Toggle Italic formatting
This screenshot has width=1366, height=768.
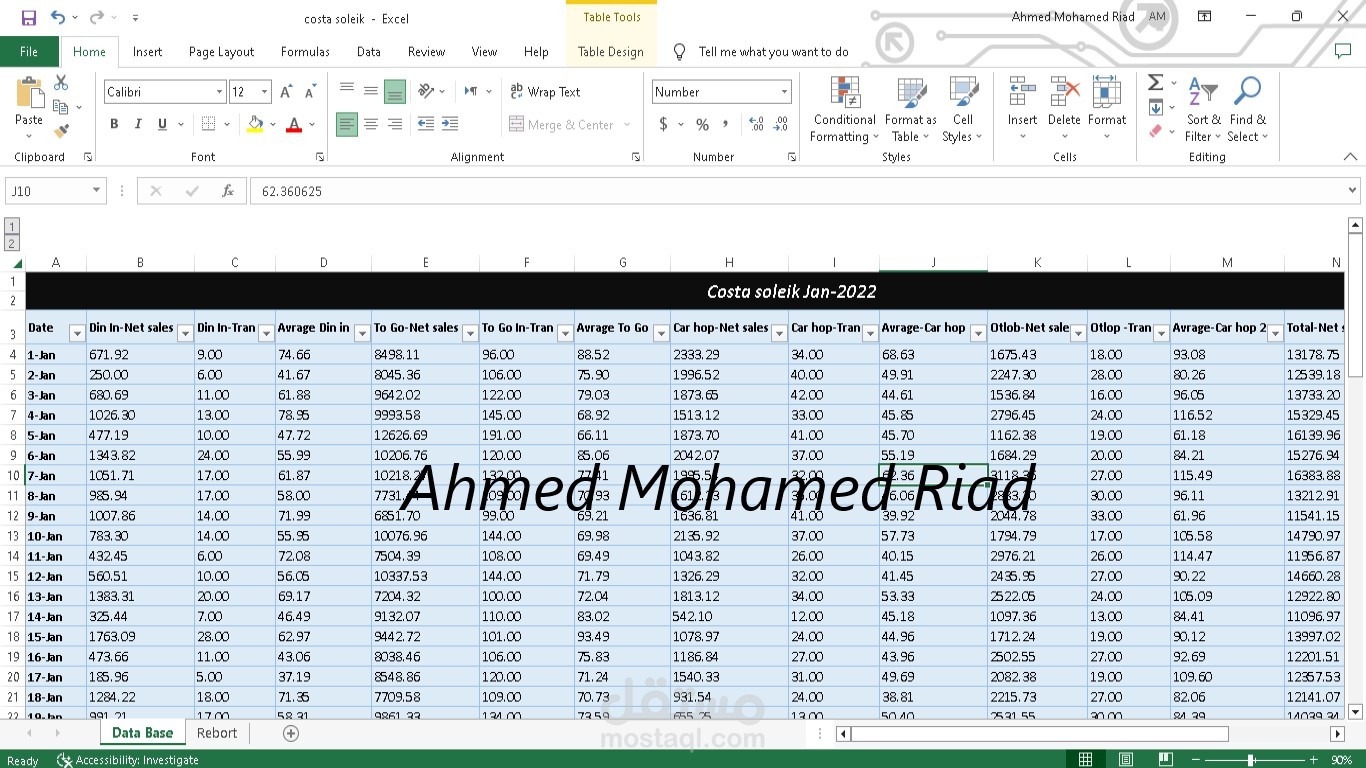pyautogui.click(x=138, y=124)
